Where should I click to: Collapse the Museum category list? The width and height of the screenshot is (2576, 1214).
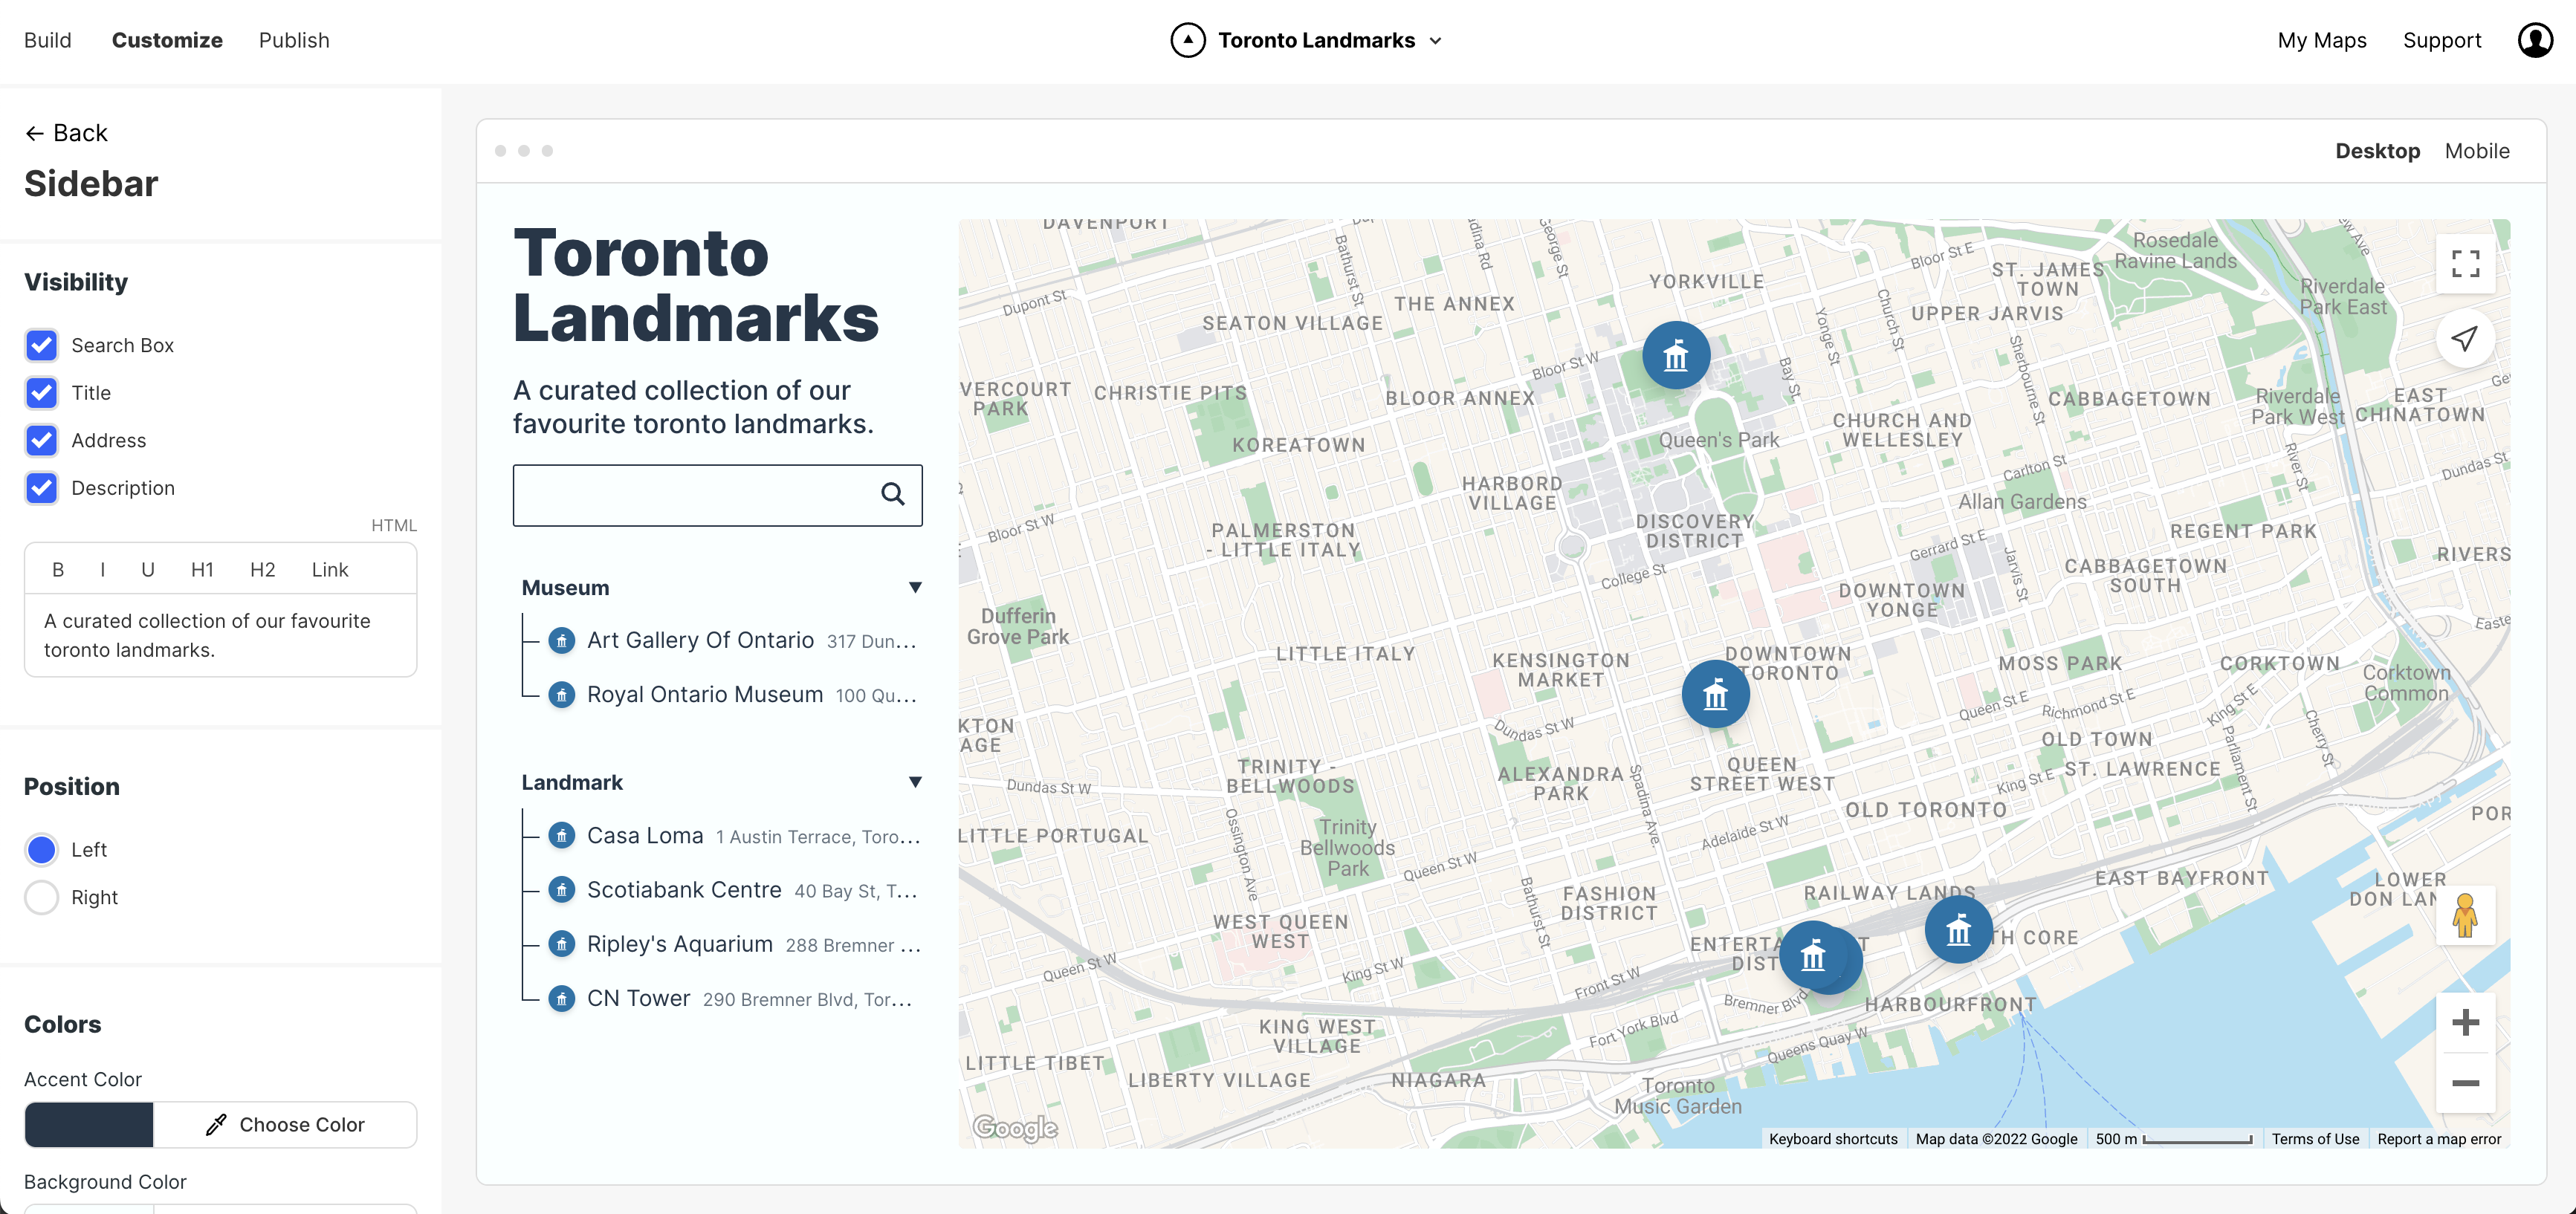click(x=914, y=587)
